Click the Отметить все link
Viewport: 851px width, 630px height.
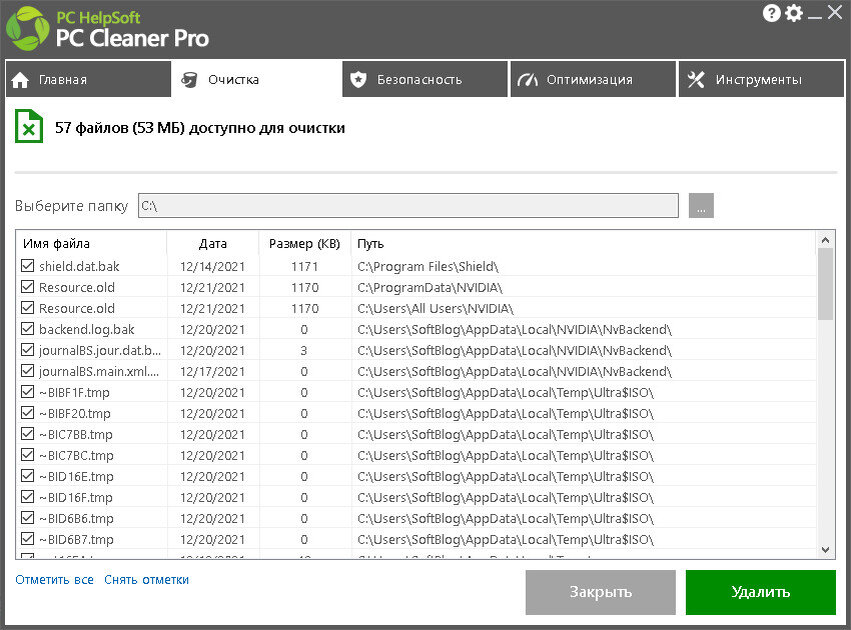pyautogui.click(x=54, y=580)
